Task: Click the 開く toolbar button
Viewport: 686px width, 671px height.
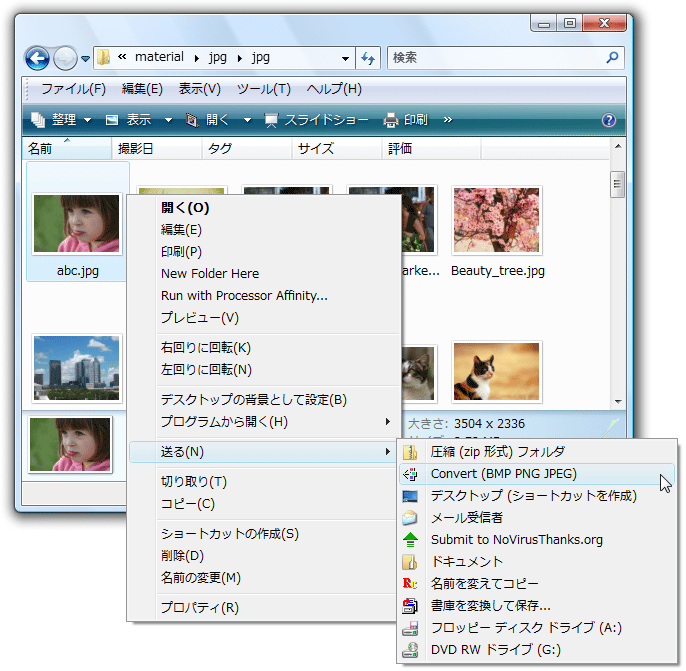Action: click(x=209, y=119)
